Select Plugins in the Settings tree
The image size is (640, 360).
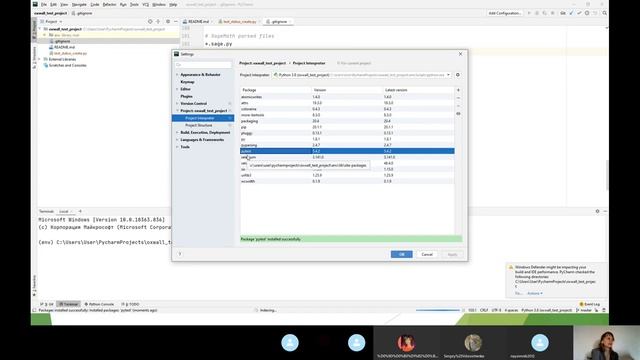(187, 96)
